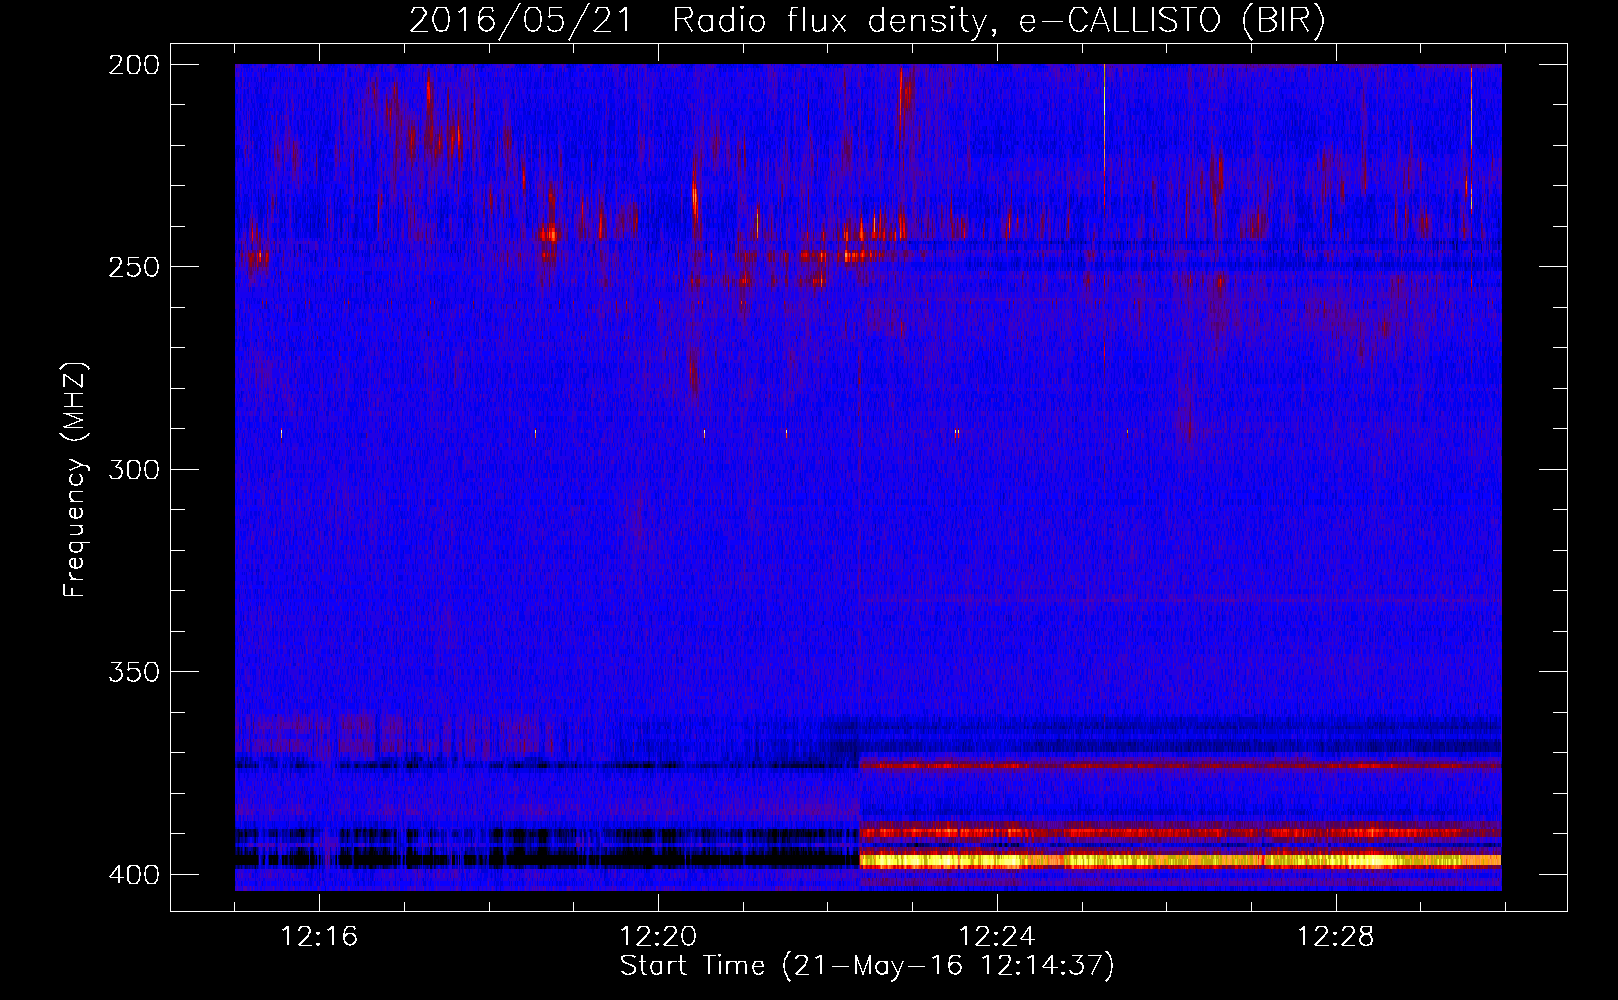Click the 200 frequency tick label
This screenshot has height=1000, width=1618.
(133, 65)
